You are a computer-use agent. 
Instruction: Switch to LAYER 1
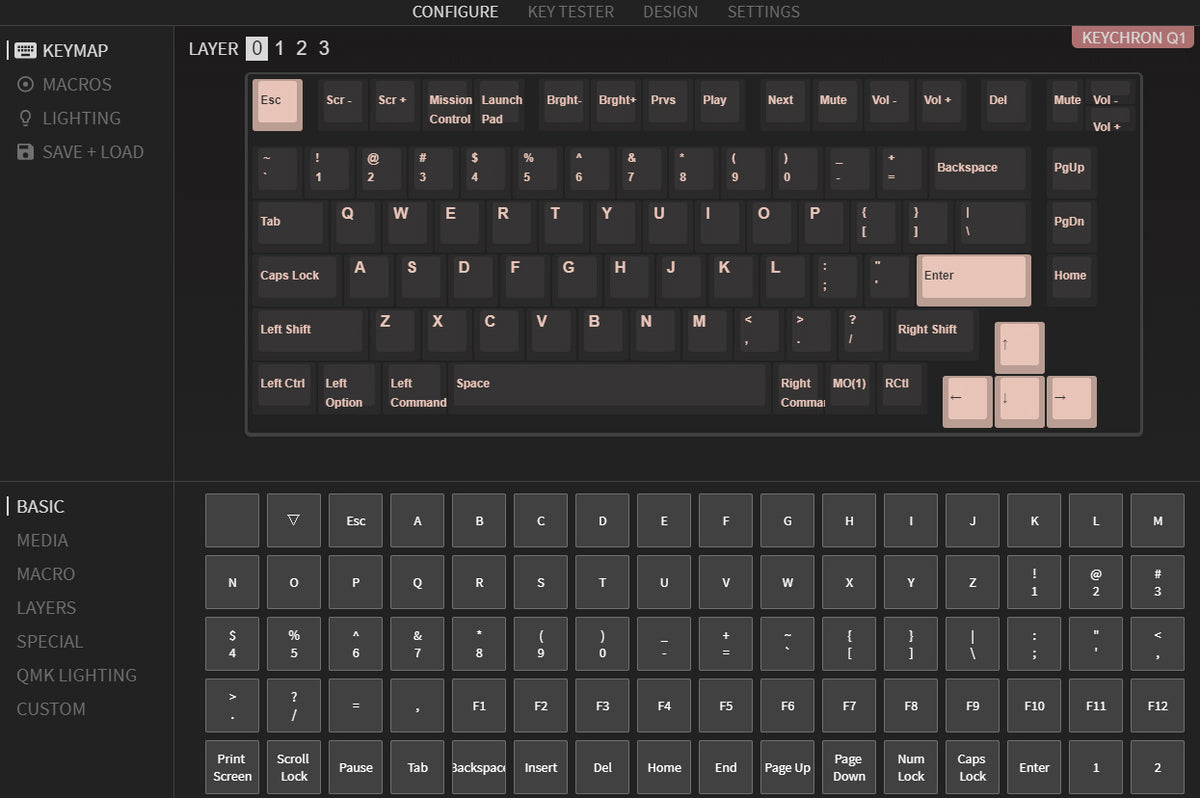279,48
